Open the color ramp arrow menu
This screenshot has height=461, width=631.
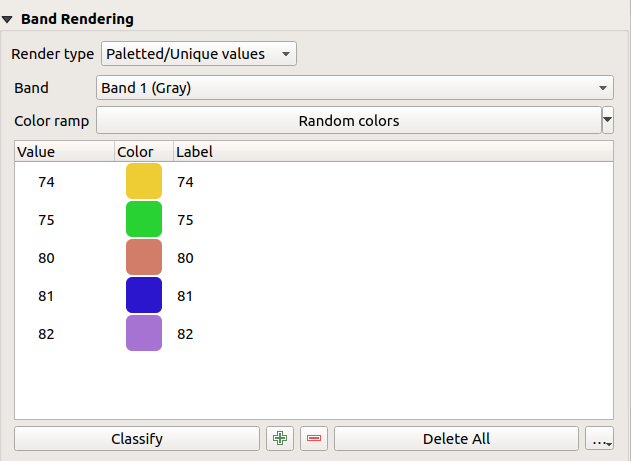[x=607, y=121]
